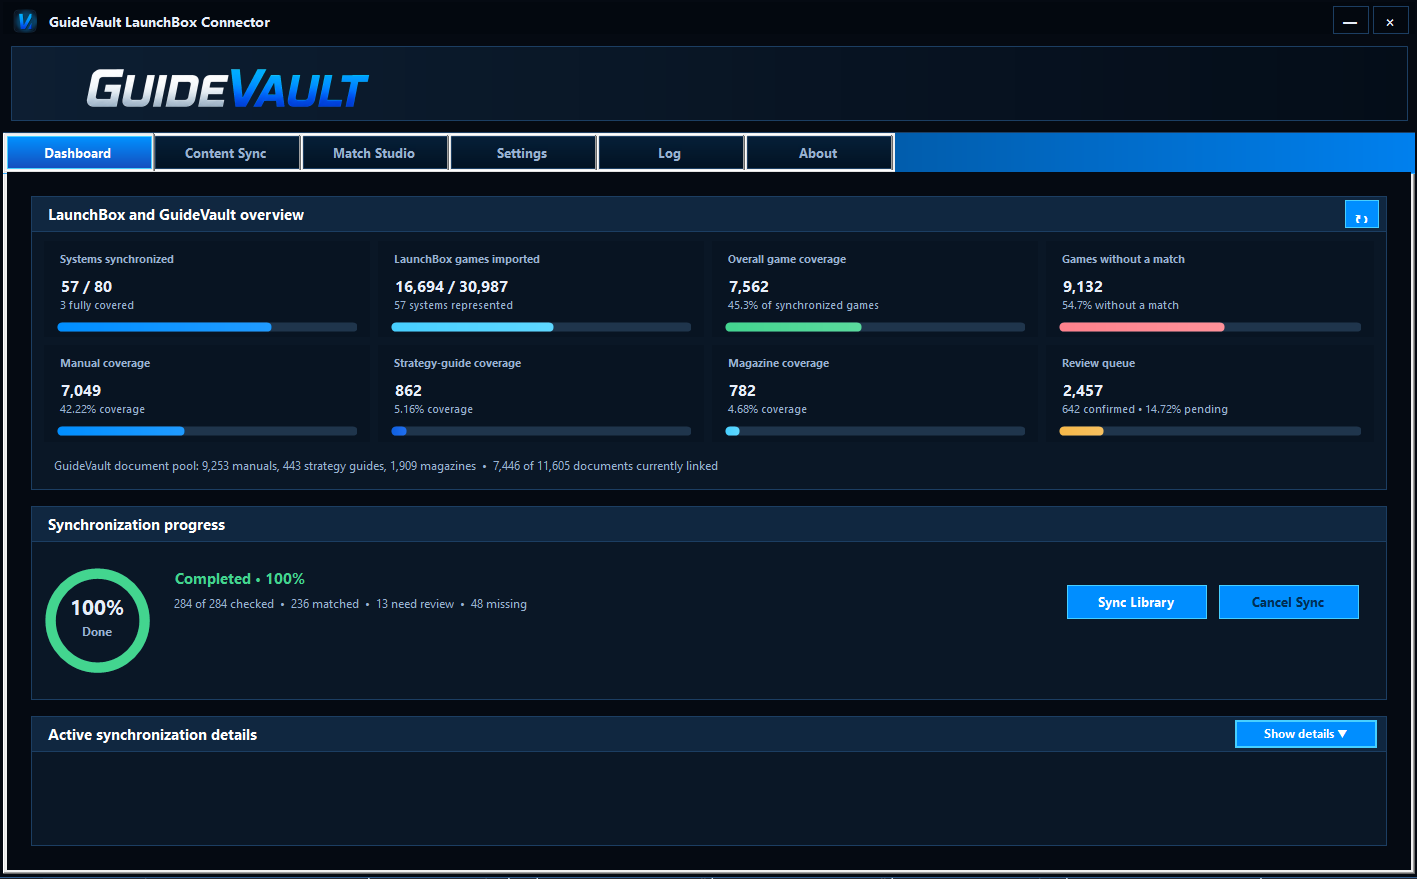
Task: Click the "Completed • 100%" status text
Action: point(240,579)
